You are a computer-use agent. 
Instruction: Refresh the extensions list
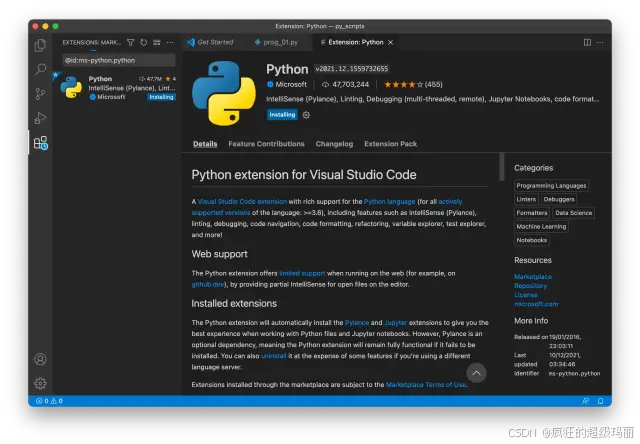[144, 42]
